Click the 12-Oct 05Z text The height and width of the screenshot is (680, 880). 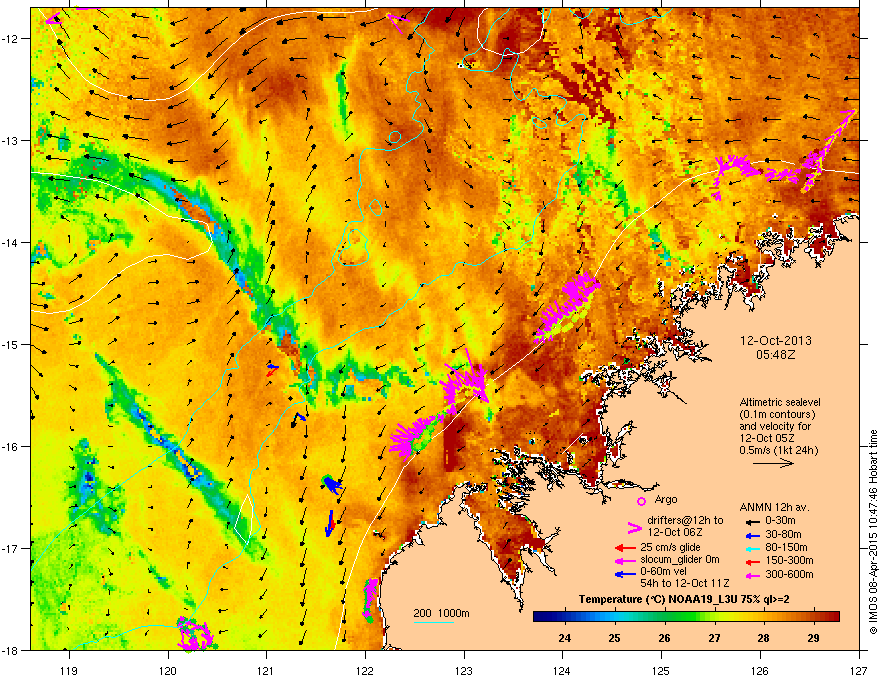tap(767, 438)
